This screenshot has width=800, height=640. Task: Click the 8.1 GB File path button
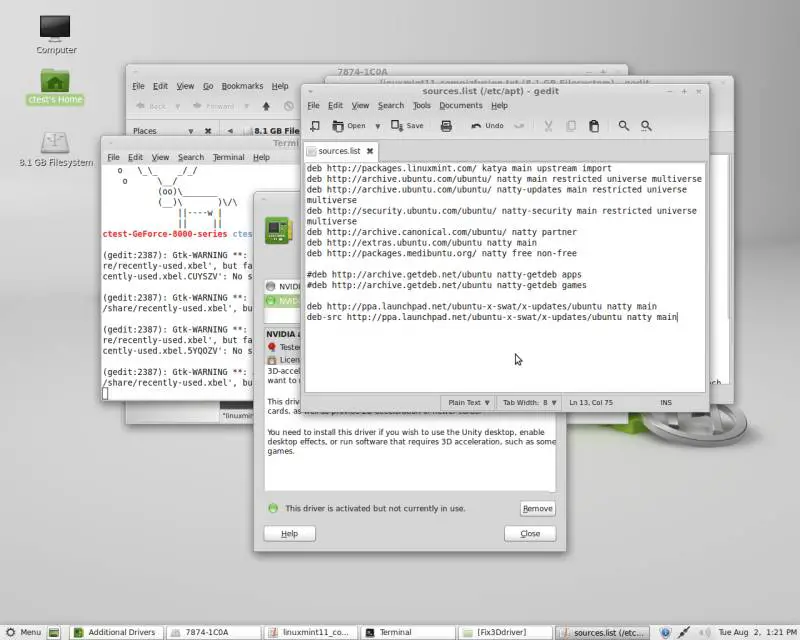pos(272,131)
